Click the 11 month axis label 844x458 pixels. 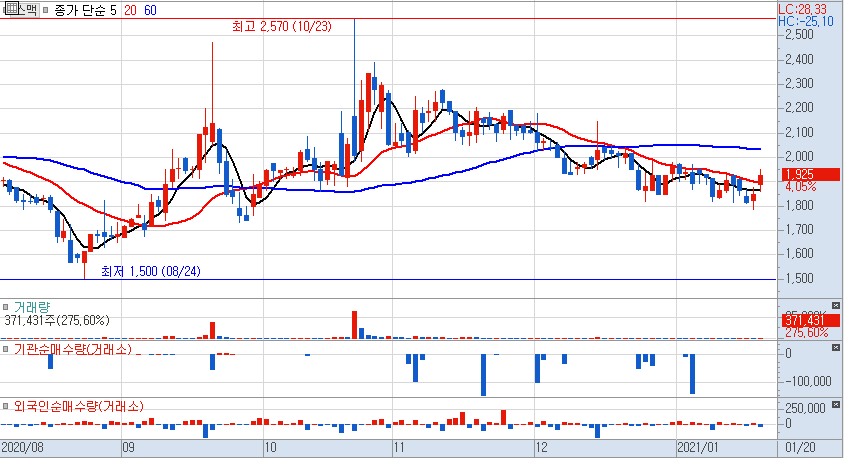[399, 447]
